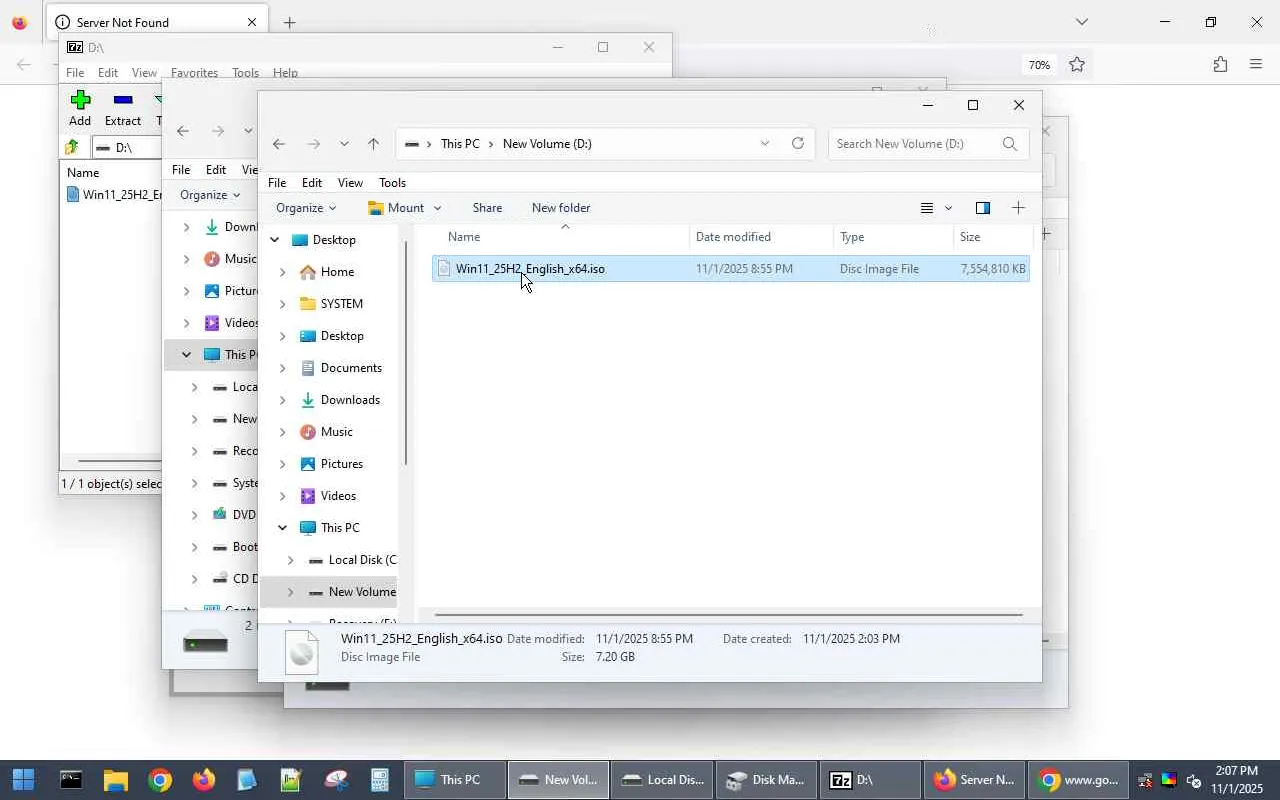Screen dimensions: 1280x800
Task: Open the terminal icon on the taskbar
Action: 70,780
